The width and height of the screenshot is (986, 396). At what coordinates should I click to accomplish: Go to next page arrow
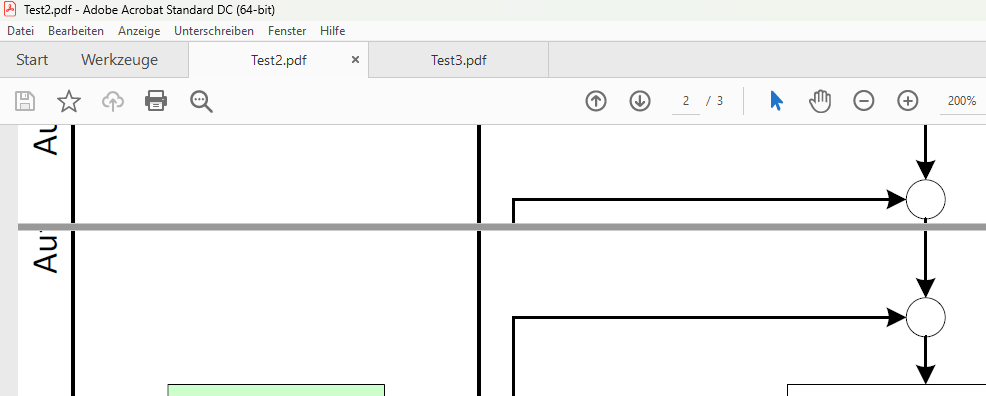[x=640, y=101]
